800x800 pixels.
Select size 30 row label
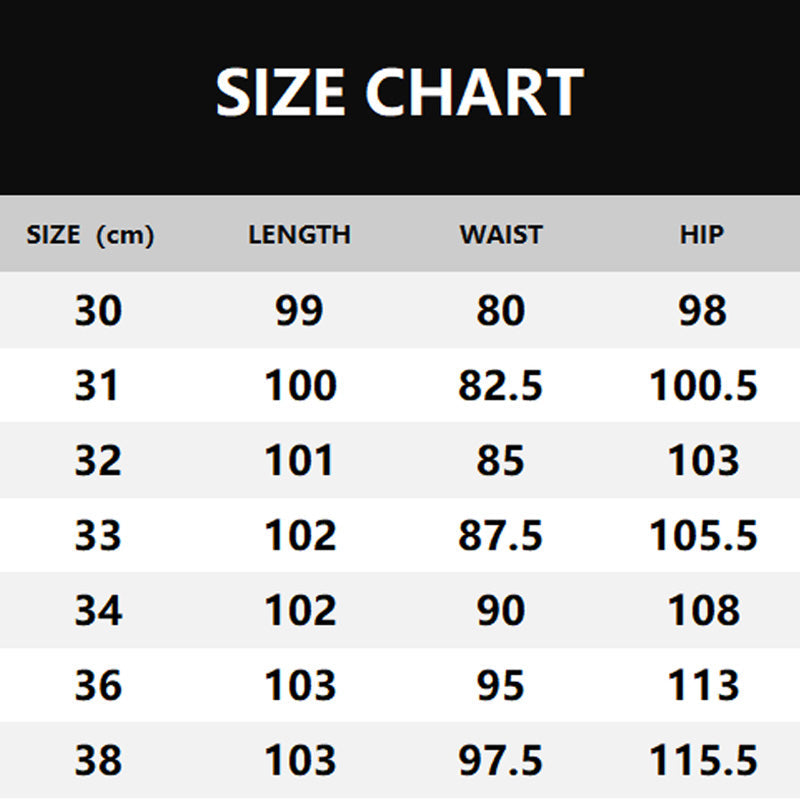98,310
